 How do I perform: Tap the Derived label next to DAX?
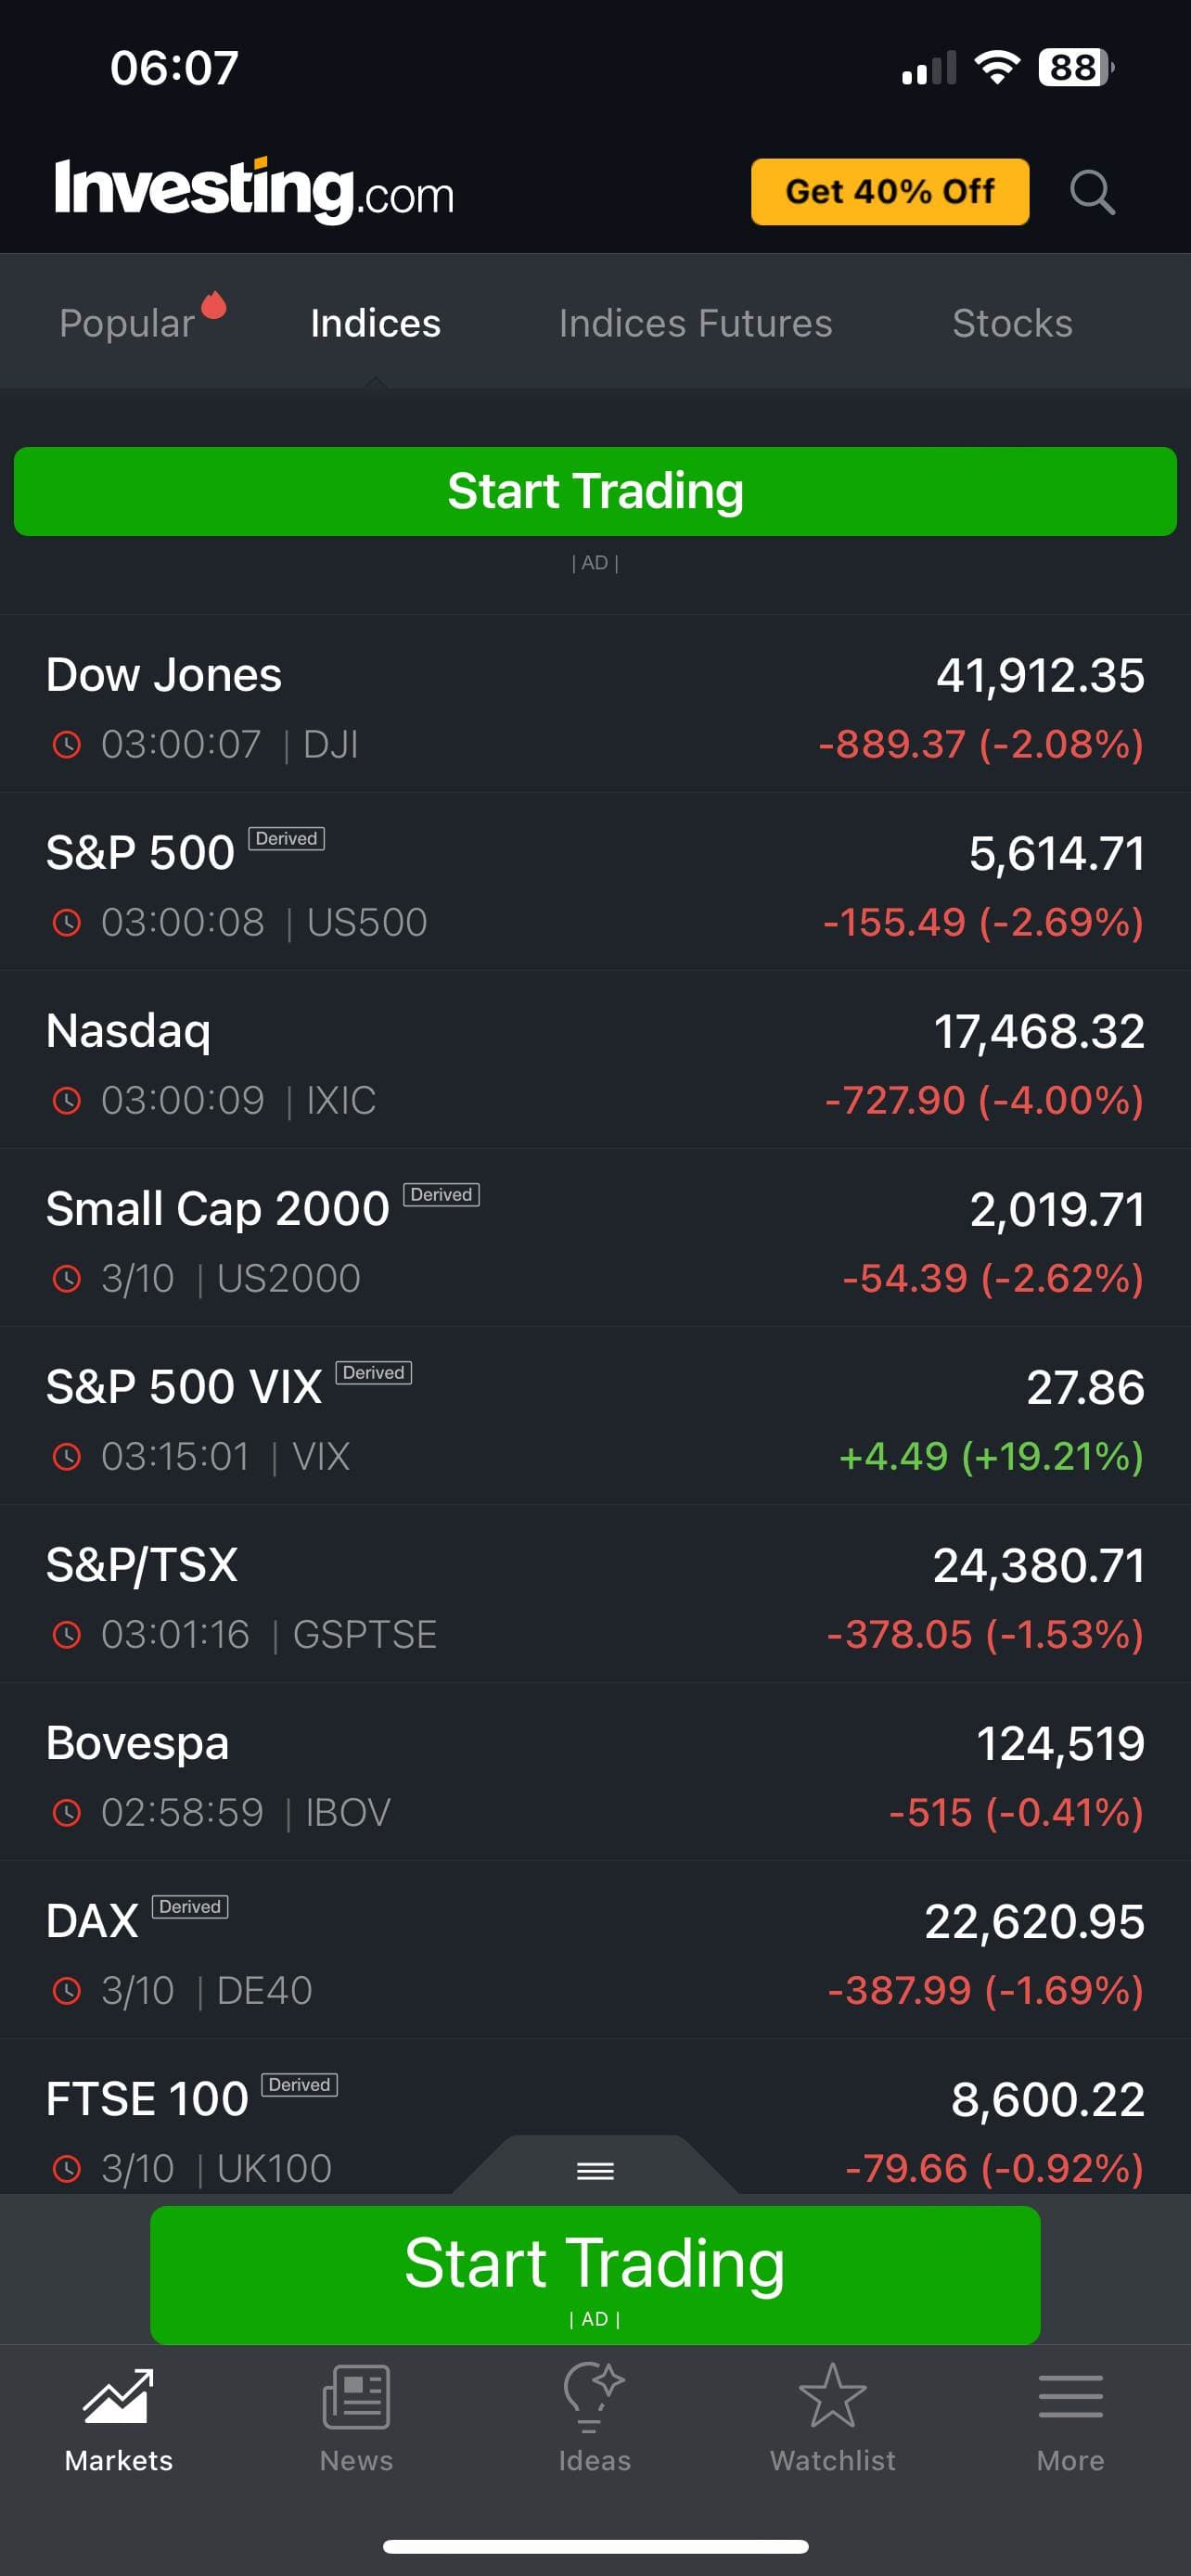coord(190,1906)
